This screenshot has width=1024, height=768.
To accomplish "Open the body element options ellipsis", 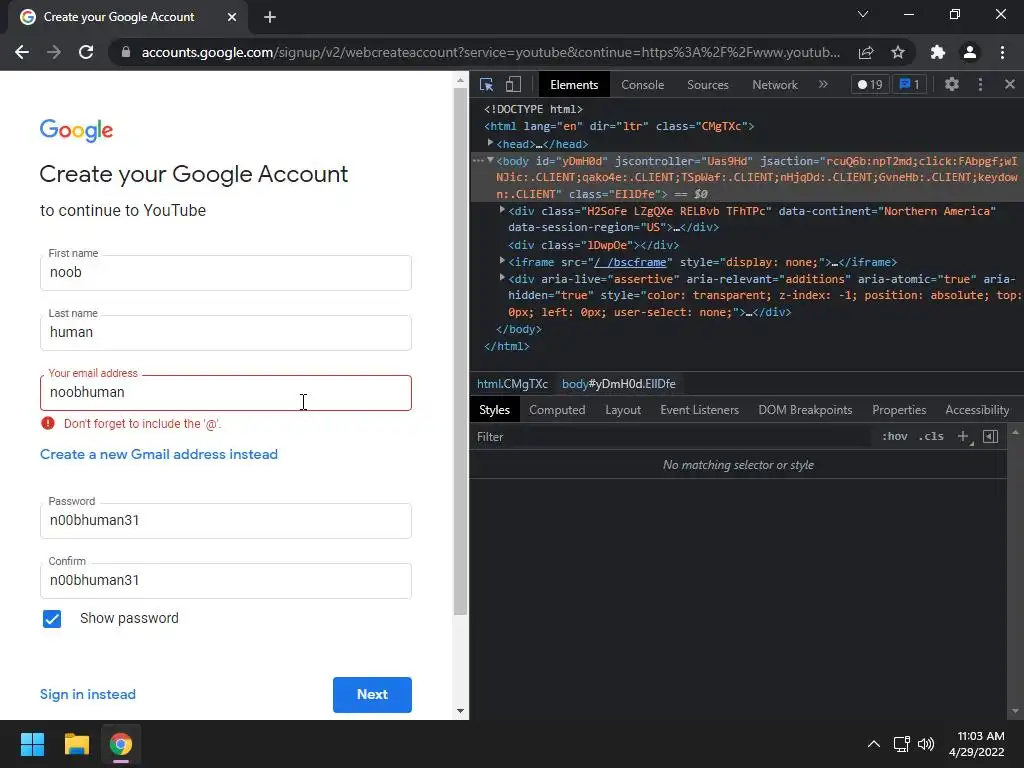I will click(x=478, y=160).
